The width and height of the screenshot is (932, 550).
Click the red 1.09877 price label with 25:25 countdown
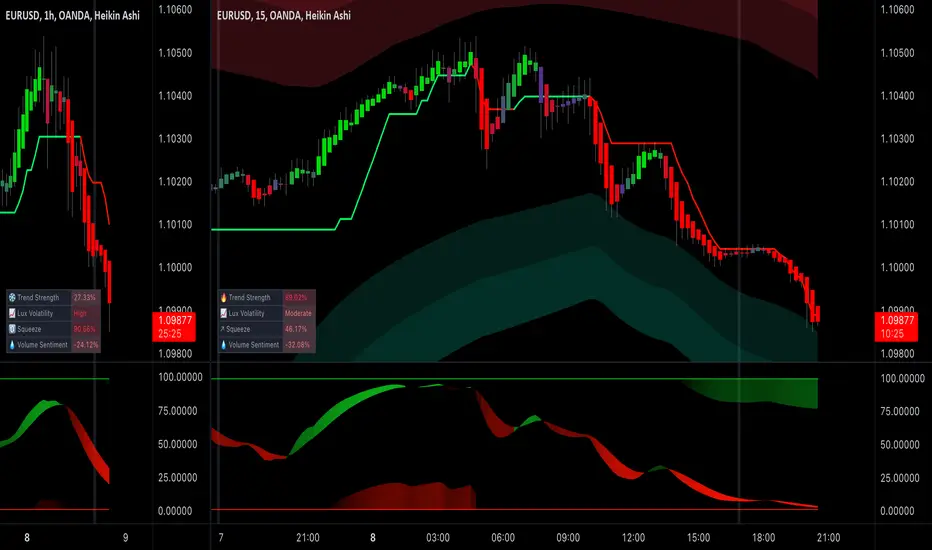(x=174, y=327)
